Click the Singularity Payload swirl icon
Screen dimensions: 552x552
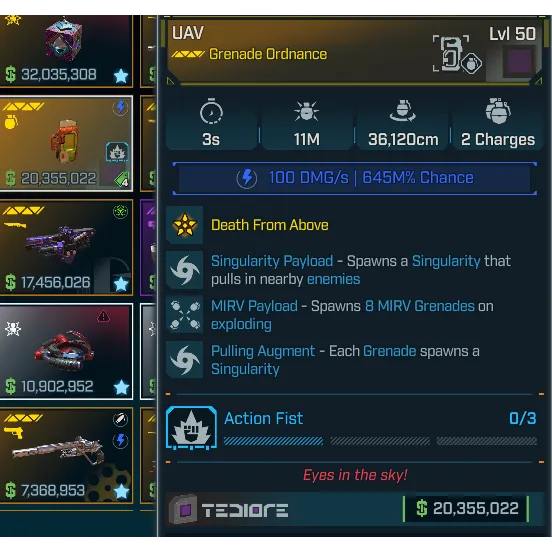(184, 270)
